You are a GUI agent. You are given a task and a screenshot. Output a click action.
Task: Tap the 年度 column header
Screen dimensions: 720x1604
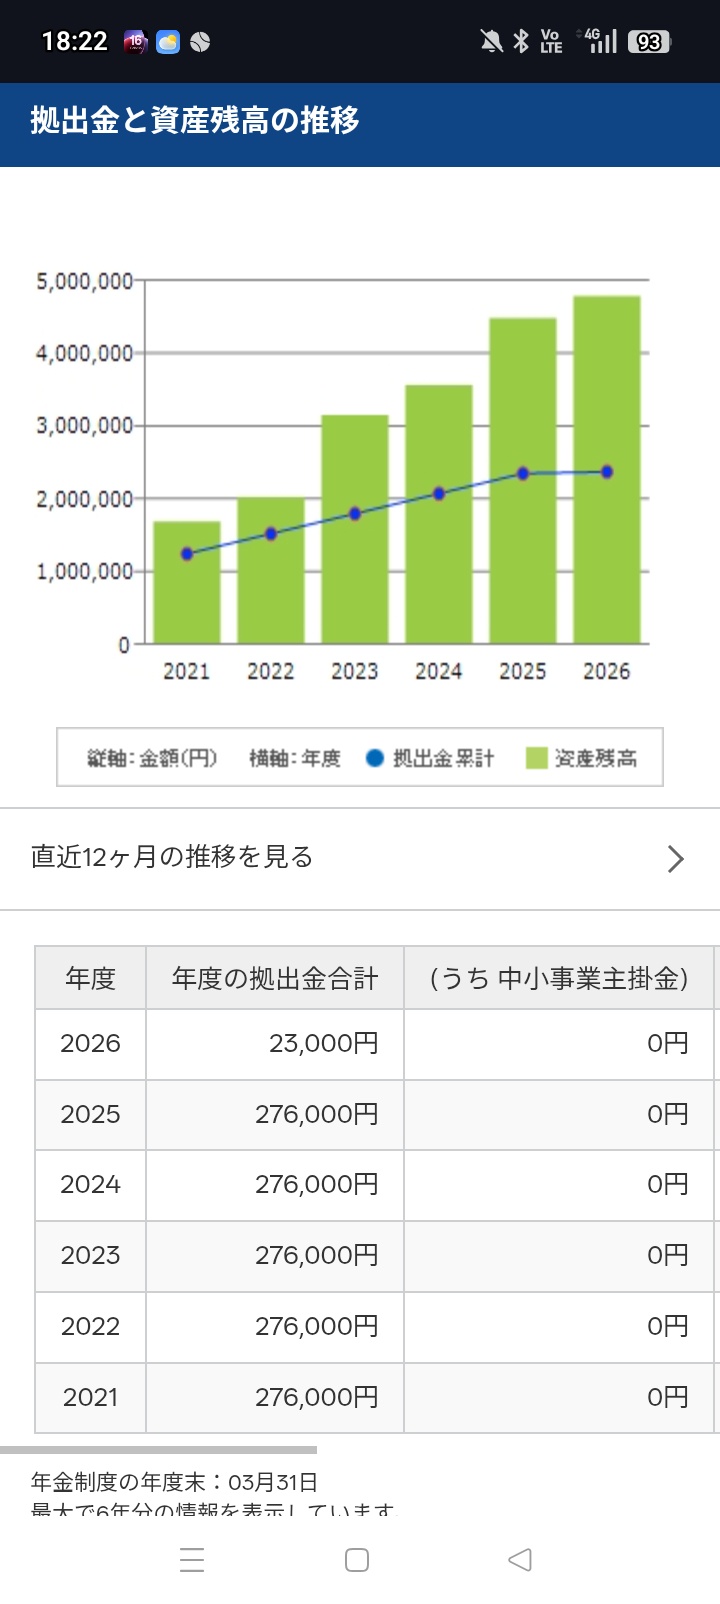pyautogui.click(x=91, y=978)
